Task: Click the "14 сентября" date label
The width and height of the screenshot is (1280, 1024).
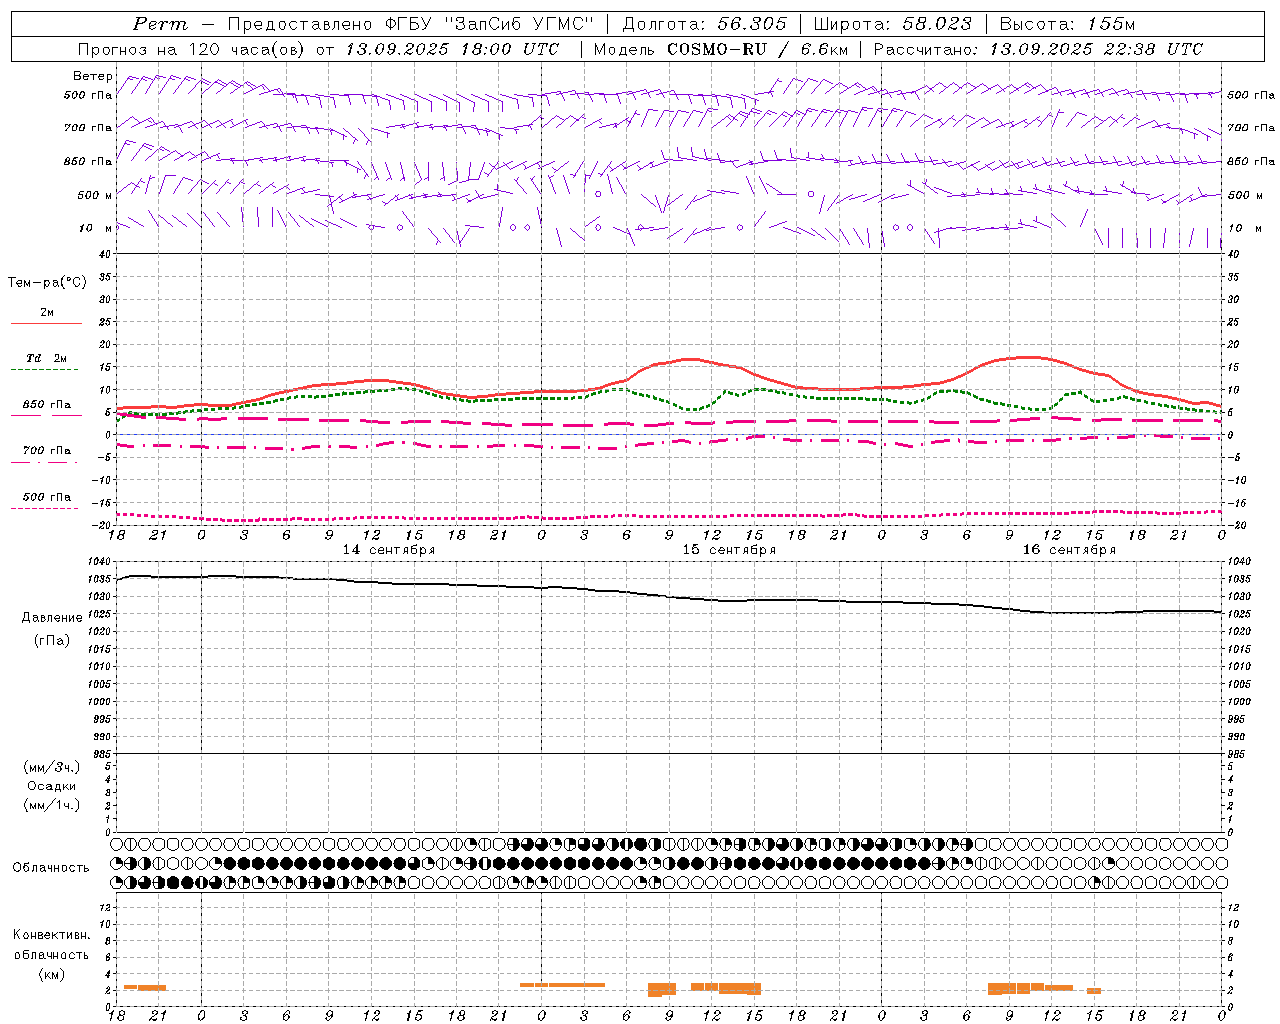Action: [389, 550]
